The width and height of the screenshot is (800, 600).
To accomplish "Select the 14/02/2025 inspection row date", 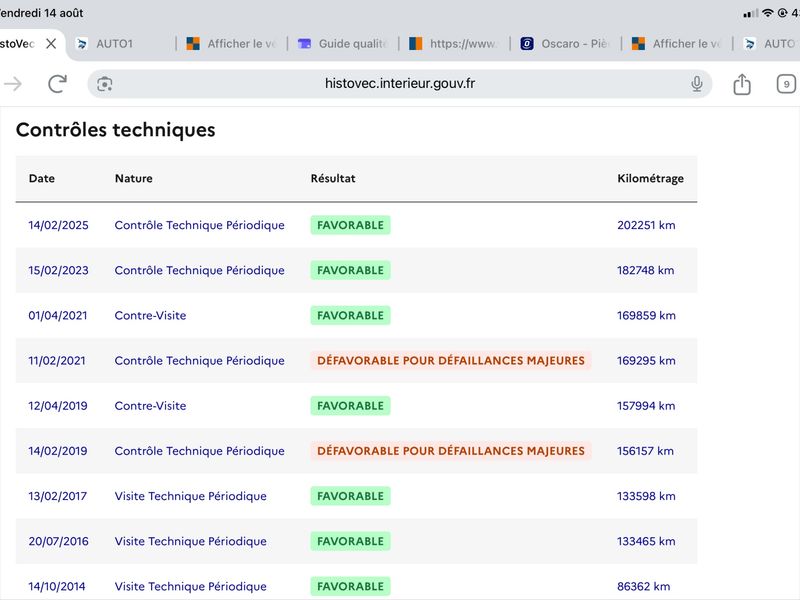I will (58, 225).
